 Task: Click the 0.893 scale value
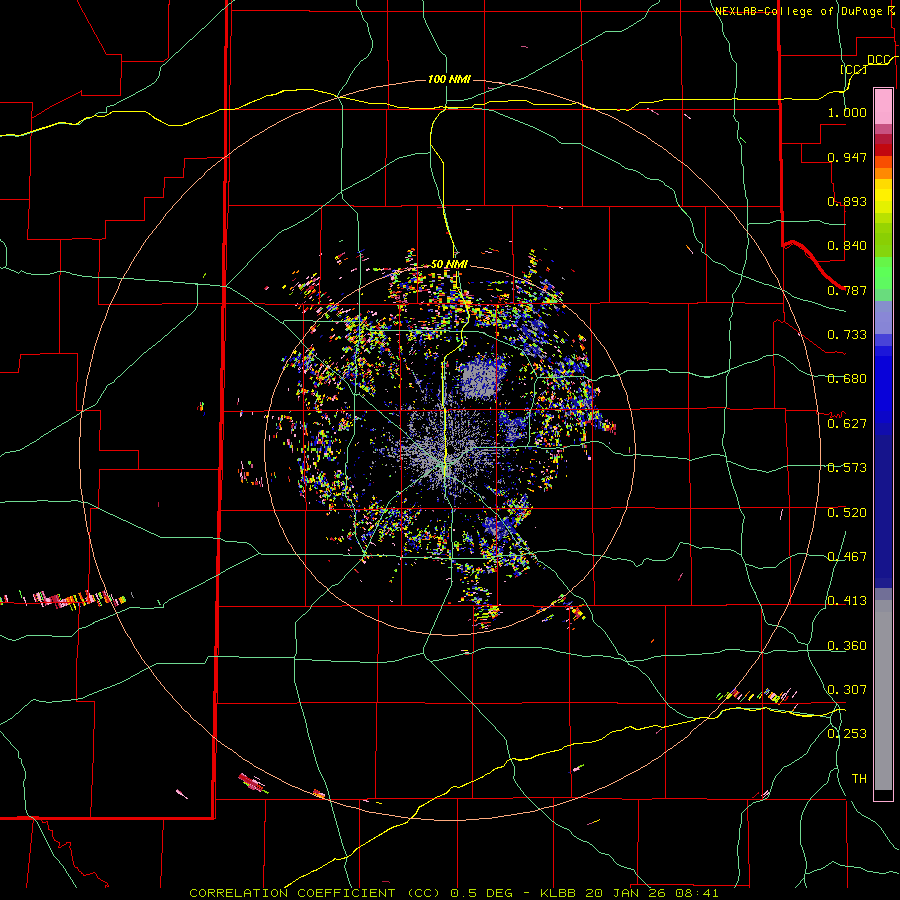pos(847,201)
